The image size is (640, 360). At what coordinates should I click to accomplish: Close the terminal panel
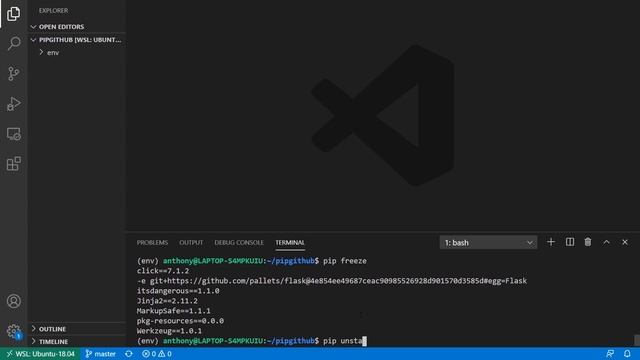coord(625,242)
